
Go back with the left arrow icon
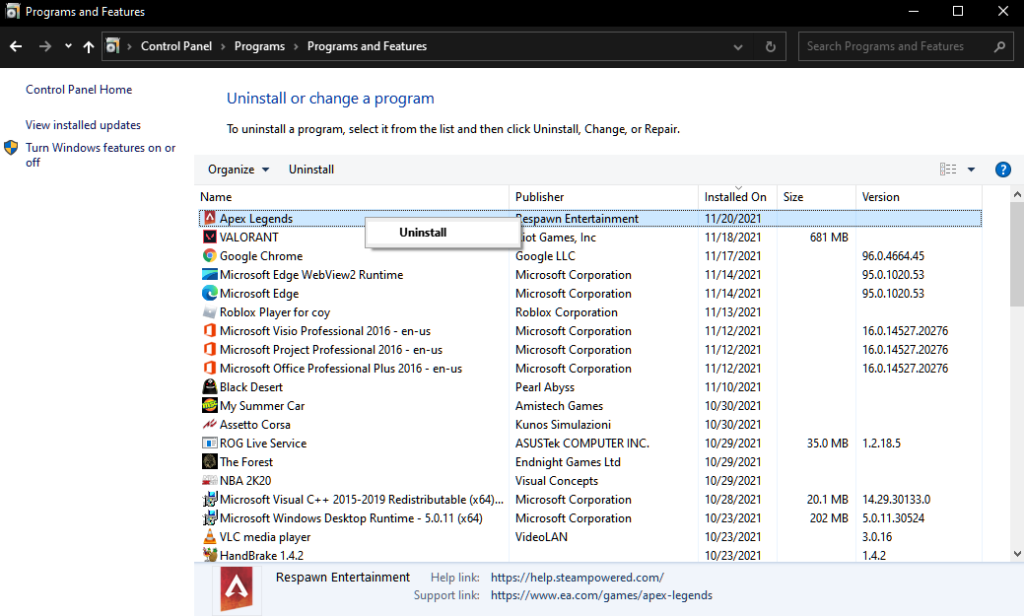[x=16, y=46]
